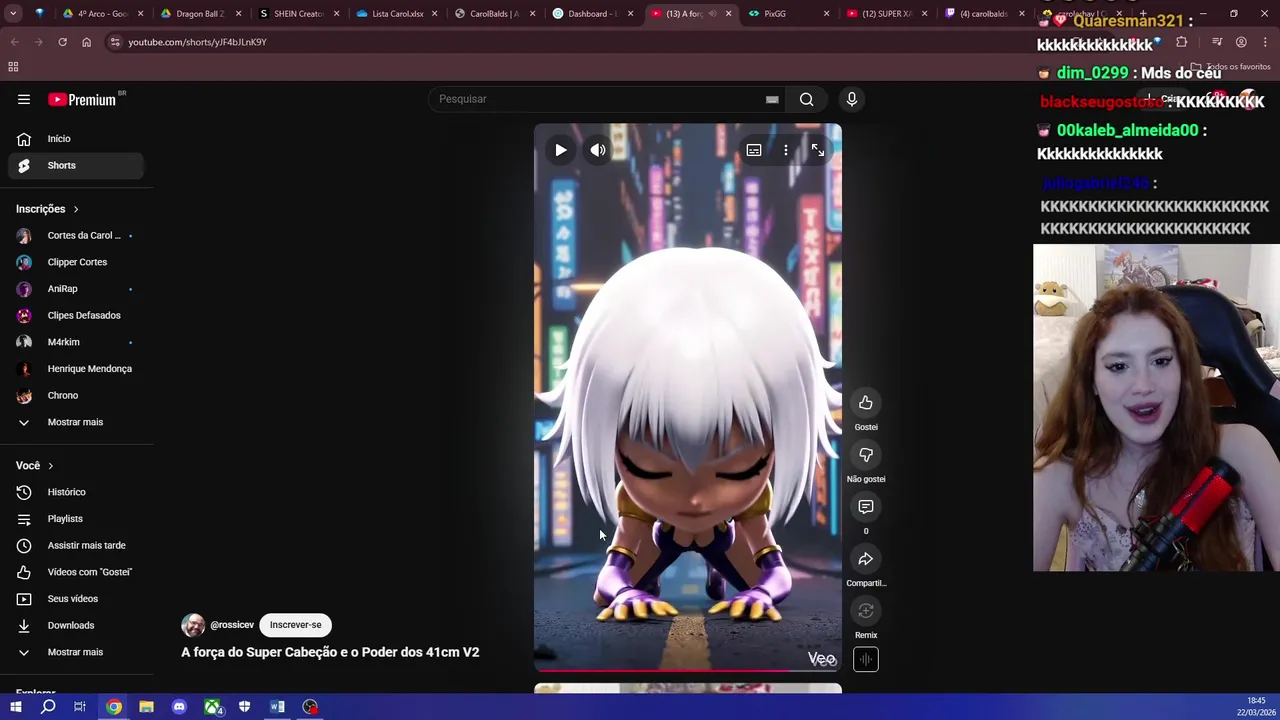Subscribe with Inscrever-se button
The width and height of the screenshot is (1280, 720).
[295, 625]
